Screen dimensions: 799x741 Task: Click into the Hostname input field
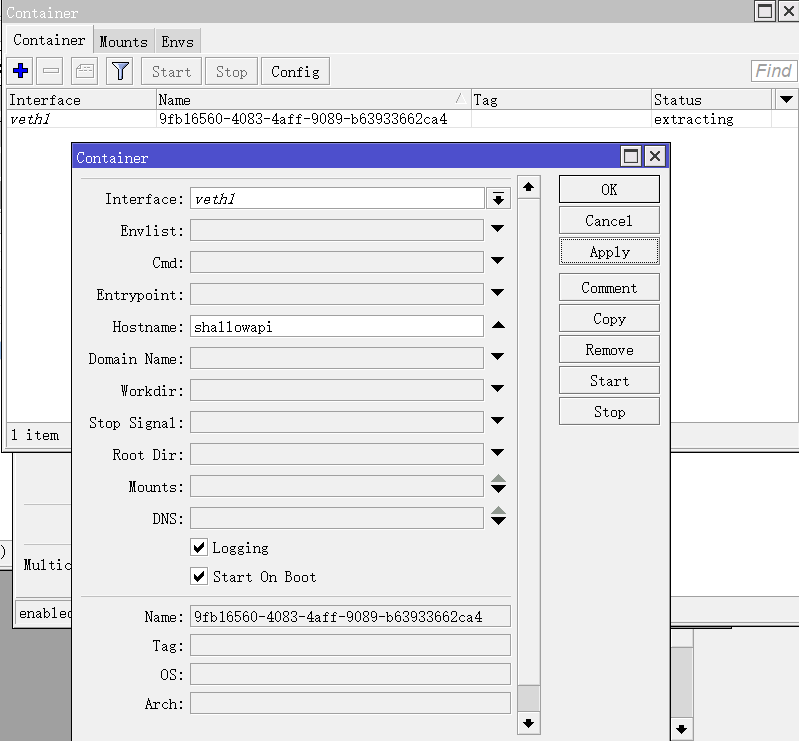pyautogui.click(x=337, y=326)
